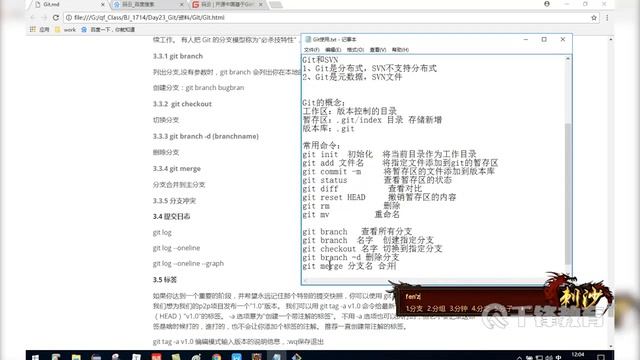This screenshot has height=360, width=640.
Task: Click 'git mv' line in Notepad
Action: pyautogui.click(x=351, y=214)
